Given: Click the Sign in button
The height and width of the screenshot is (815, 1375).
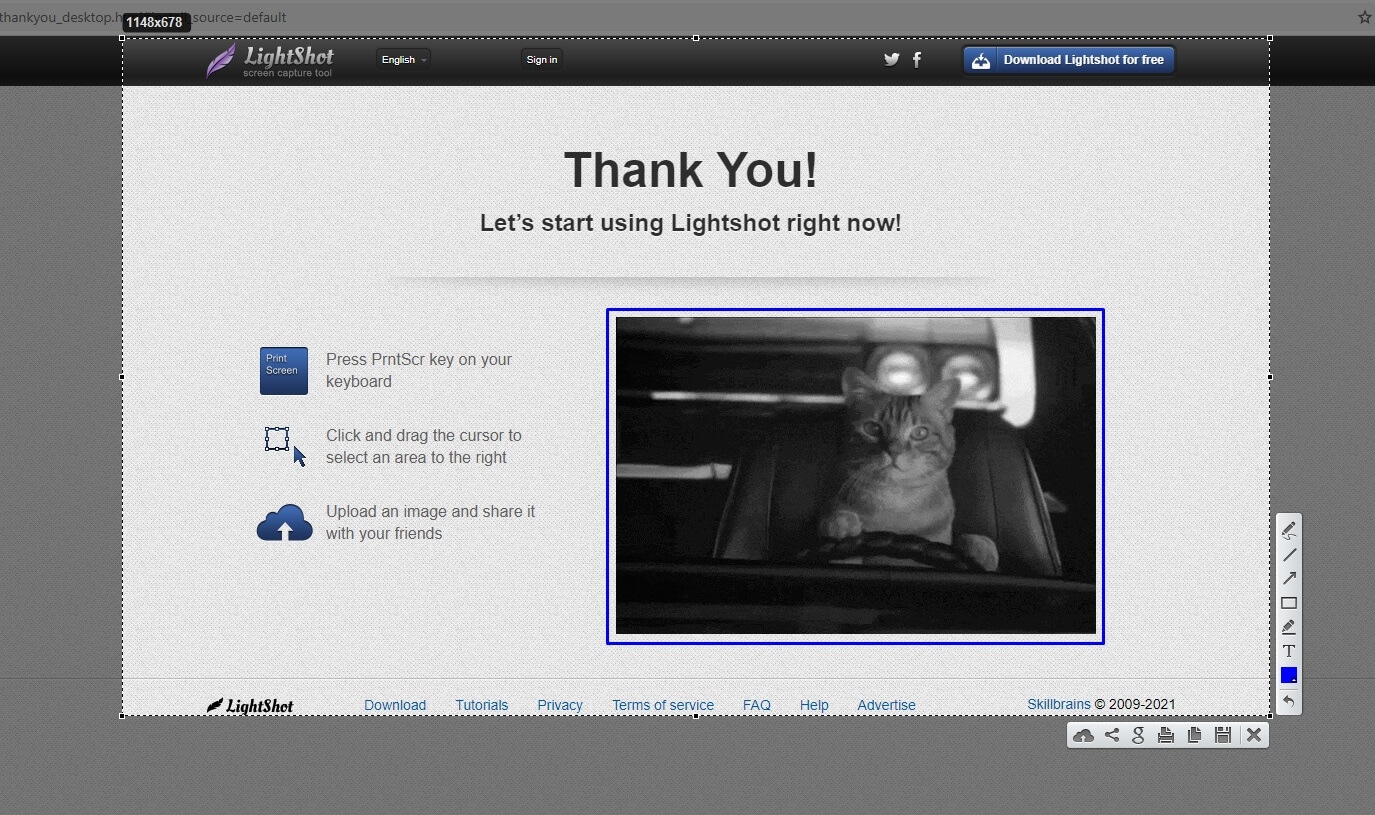Looking at the screenshot, I should pos(541,59).
